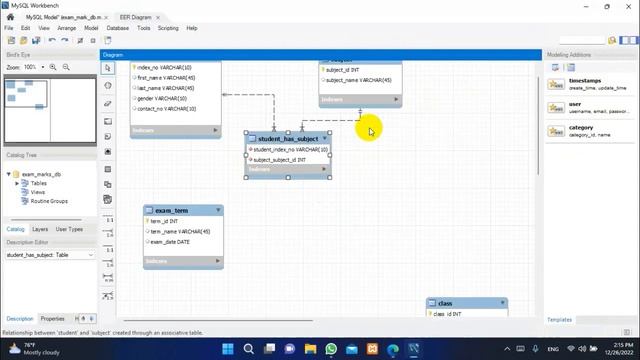Expand Indexes of the student table

click(x=216, y=130)
